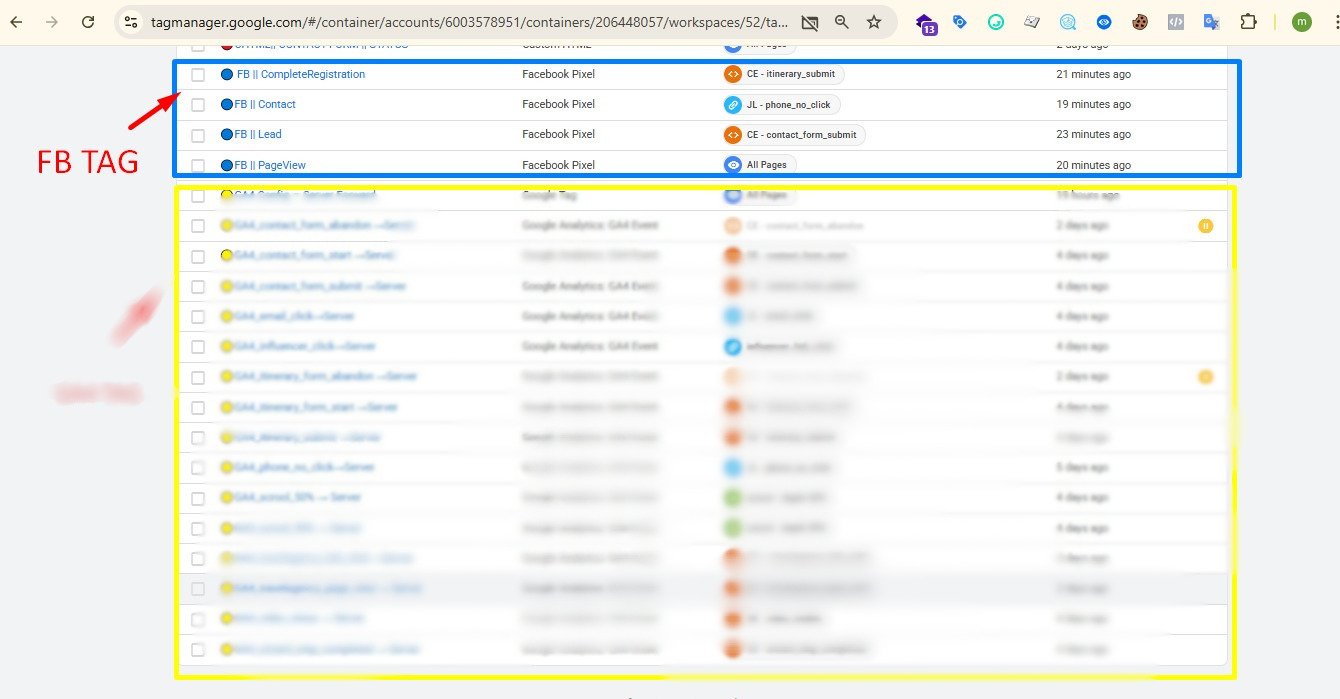Click the '23 minutes ago' timestamp
The width and height of the screenshot is (1340, 699).
[1094, 134]
